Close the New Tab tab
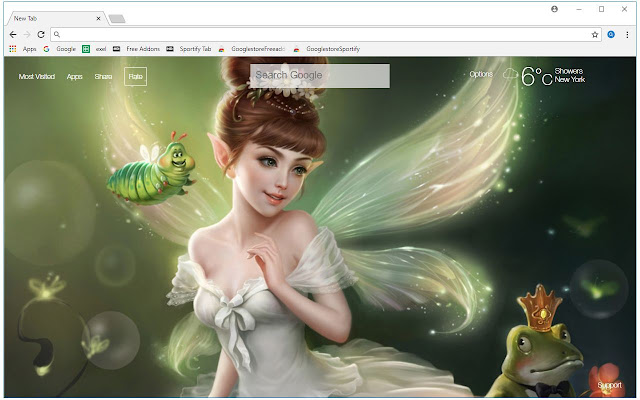 click(x=98, y=18)
